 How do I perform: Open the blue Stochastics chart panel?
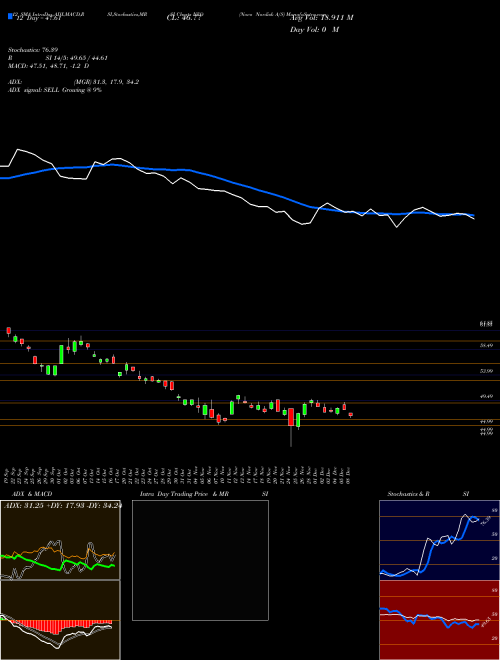439,540
